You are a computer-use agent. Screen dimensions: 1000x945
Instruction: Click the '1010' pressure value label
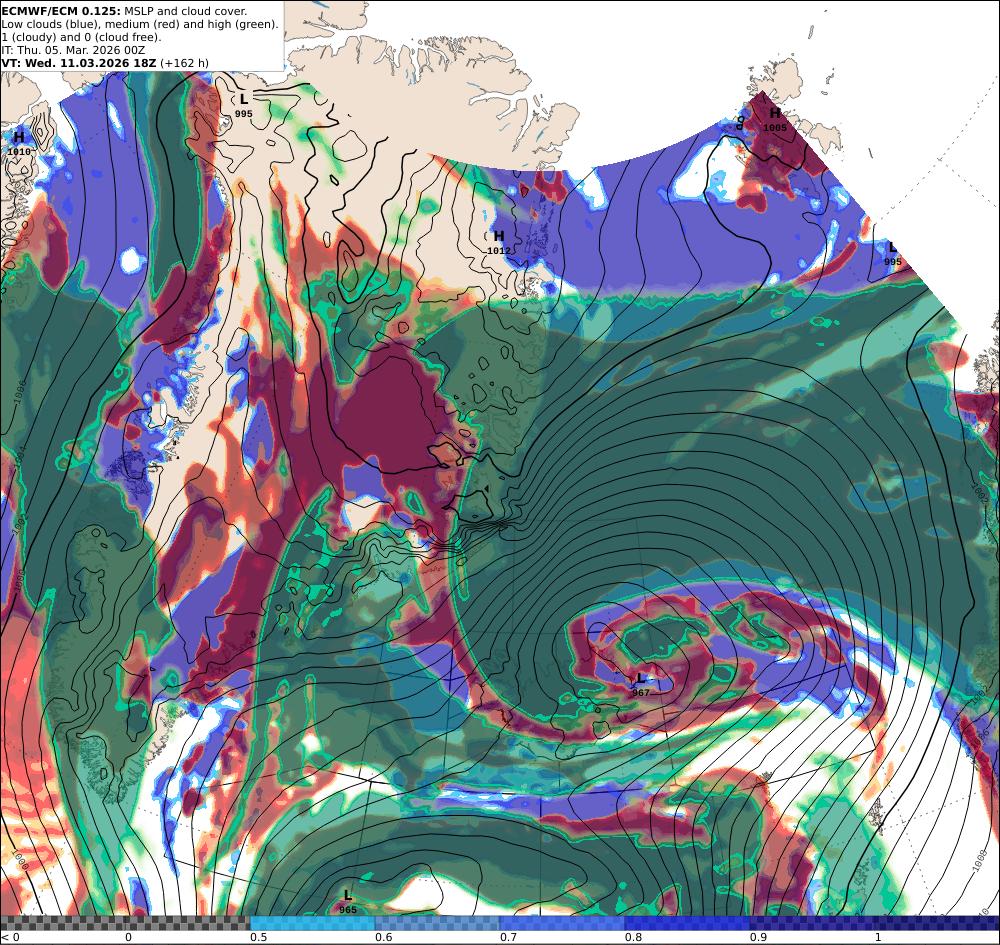(x=19, y=152)
